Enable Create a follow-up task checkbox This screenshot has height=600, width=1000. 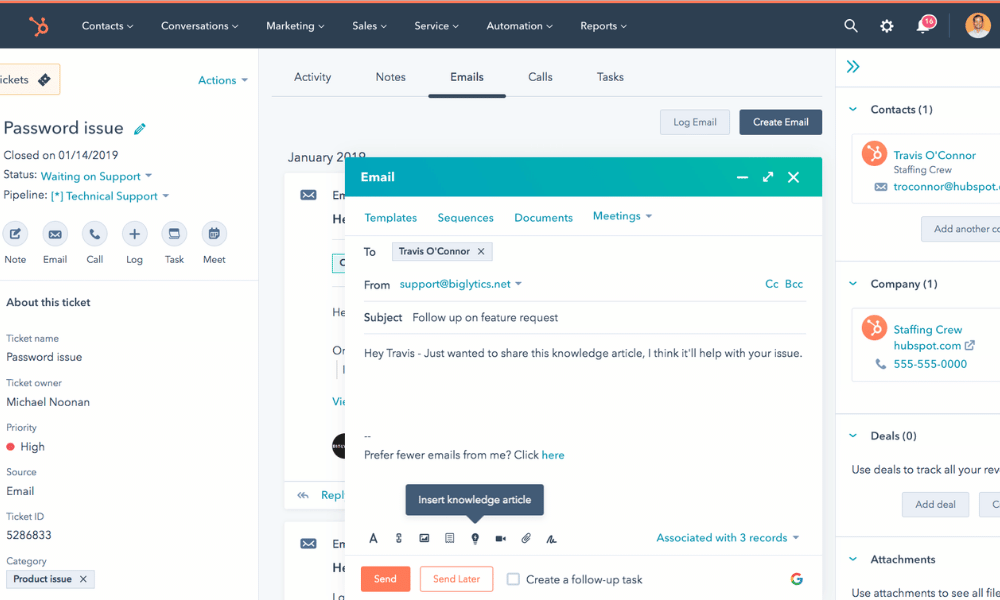(513, 579)
